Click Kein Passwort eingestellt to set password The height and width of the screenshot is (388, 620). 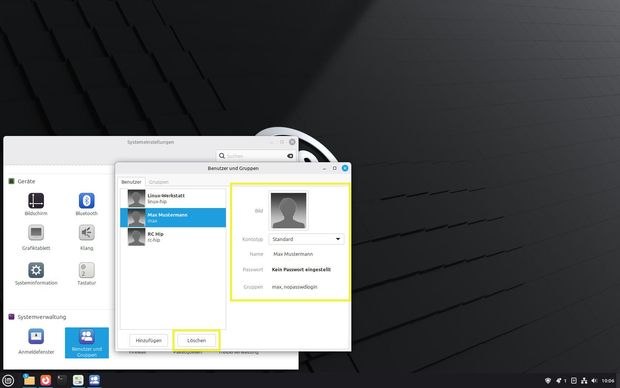pos(301,269)
